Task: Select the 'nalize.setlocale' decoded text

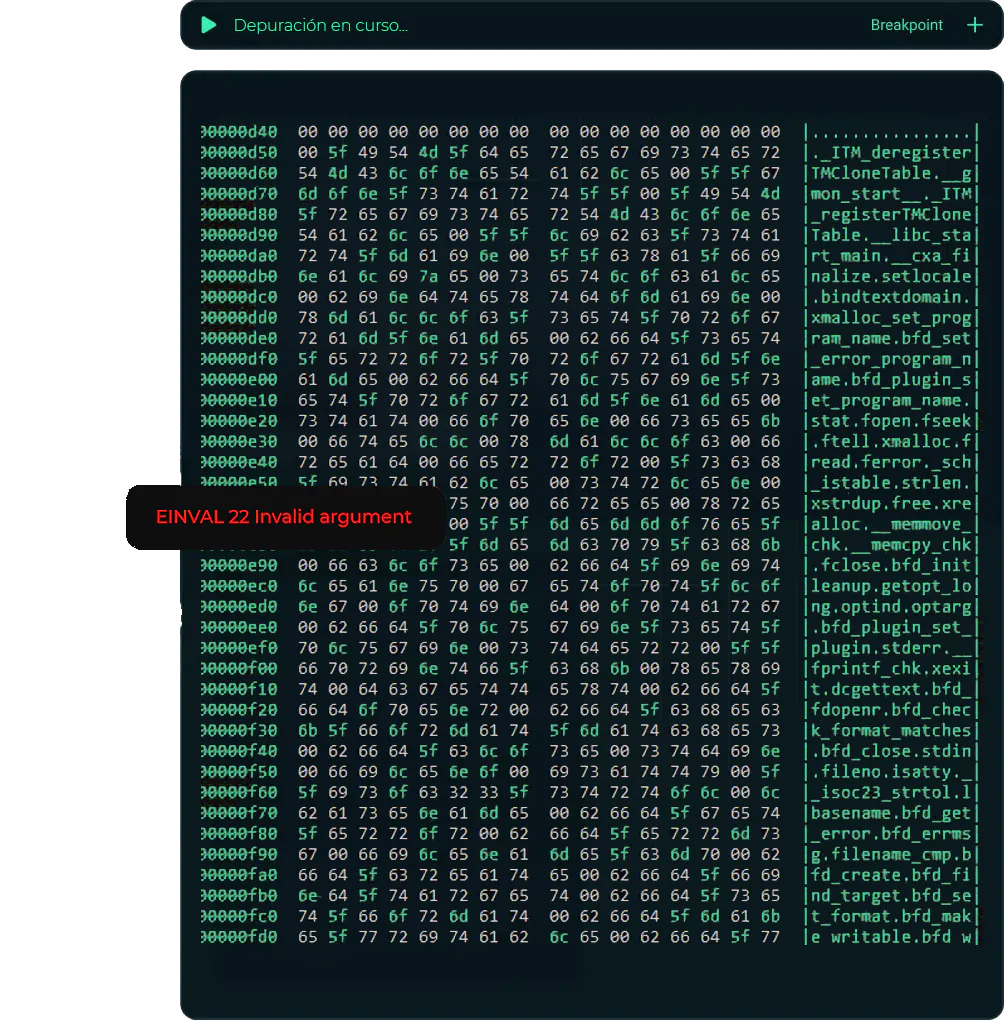Action: point(893,276)
